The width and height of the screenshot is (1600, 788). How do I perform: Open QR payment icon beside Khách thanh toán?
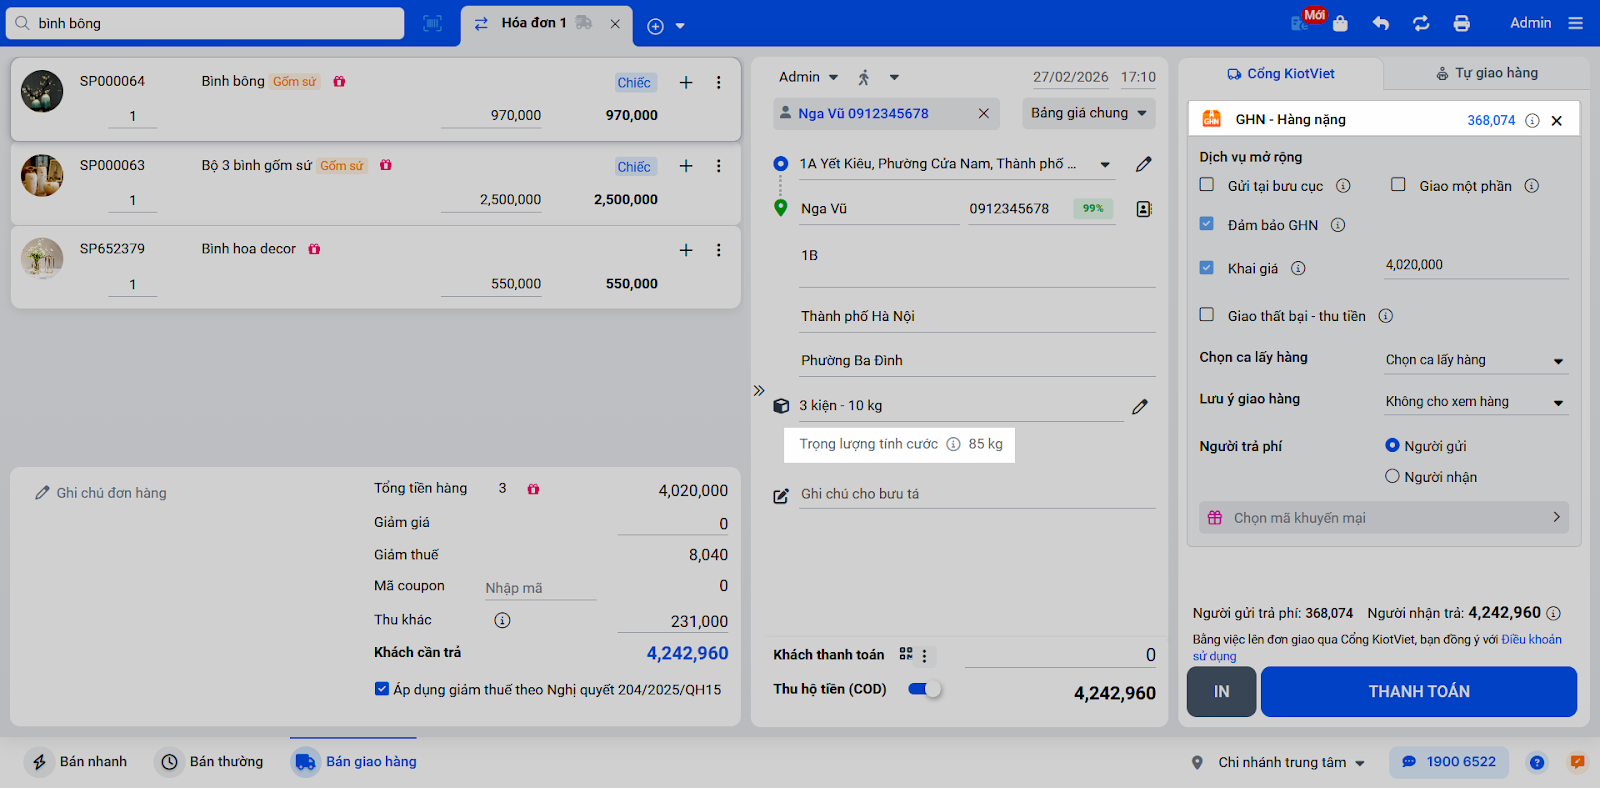[906, 653]
